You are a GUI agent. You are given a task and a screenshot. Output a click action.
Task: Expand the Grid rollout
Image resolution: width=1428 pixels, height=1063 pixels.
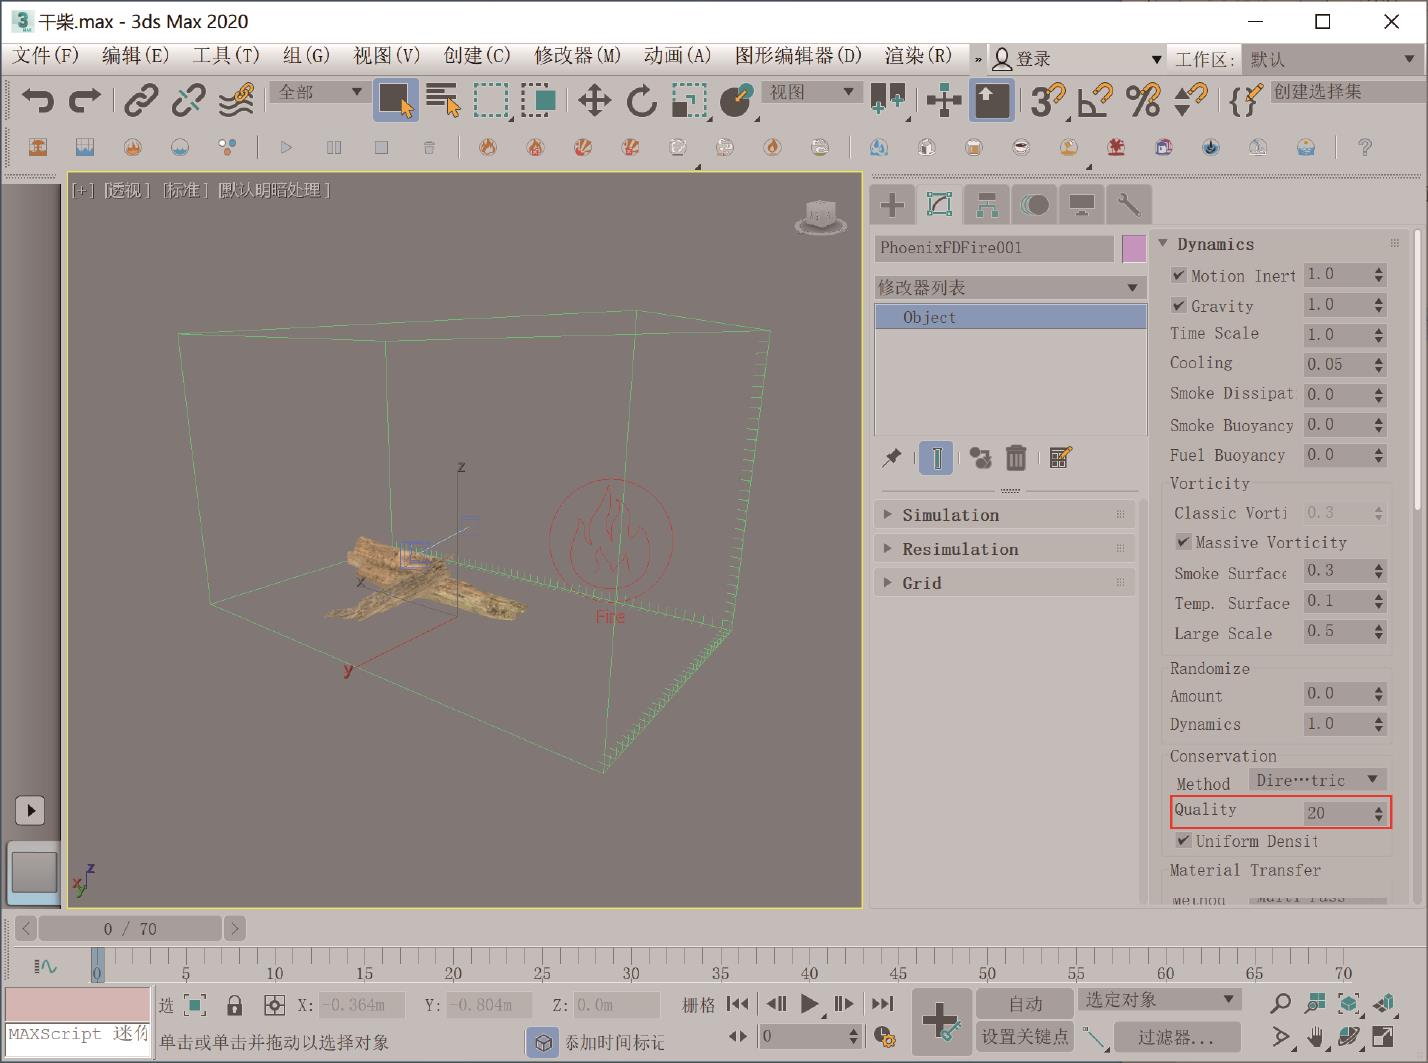(921, 583)
